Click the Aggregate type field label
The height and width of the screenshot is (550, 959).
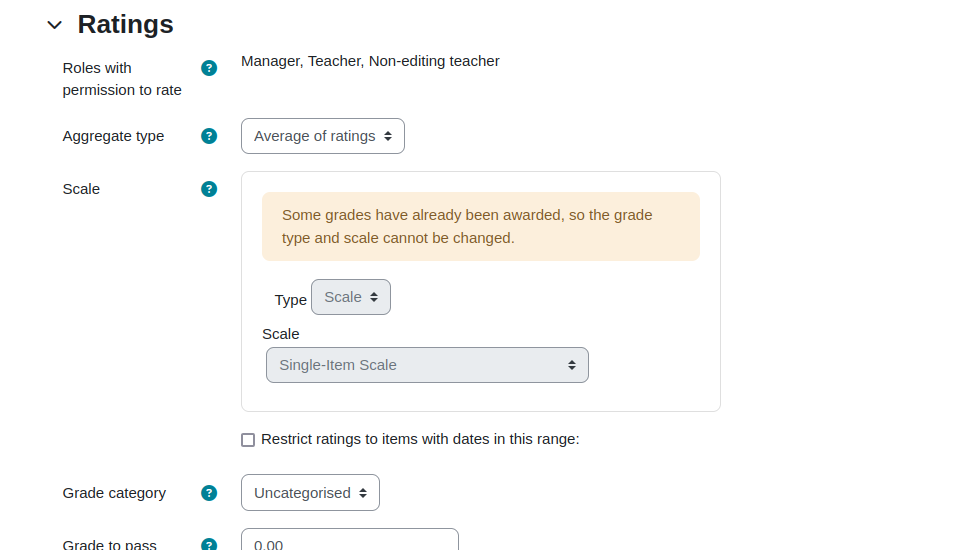[x=113, y=136]
